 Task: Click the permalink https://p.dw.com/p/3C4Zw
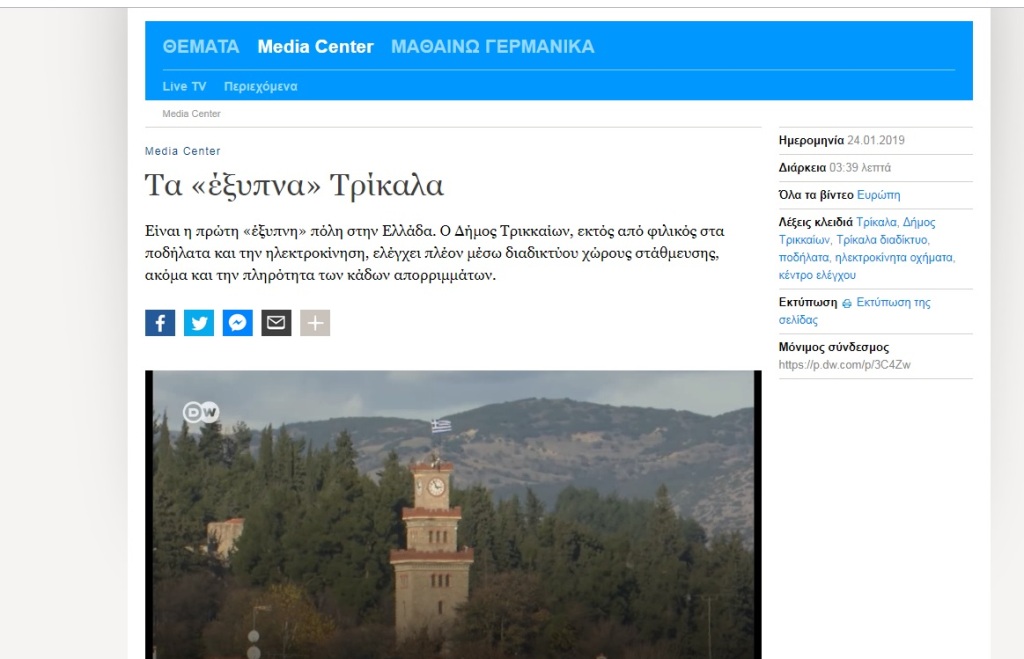click(844, 365)
